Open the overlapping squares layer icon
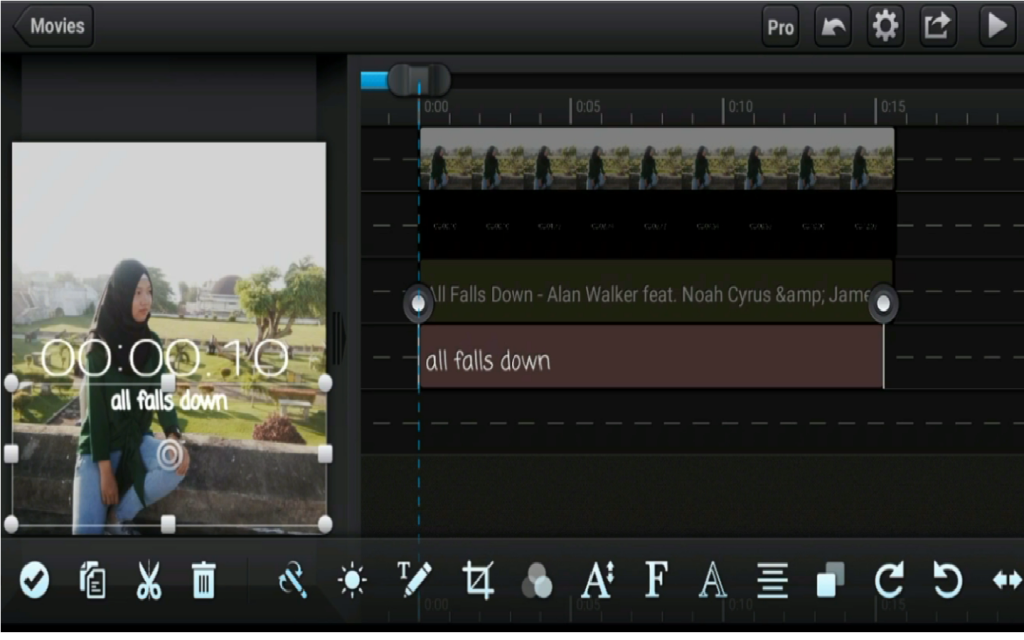Image resolution: width=1024 pixels, height=640 pixels. pyautogui.click(x=830, y=580)
